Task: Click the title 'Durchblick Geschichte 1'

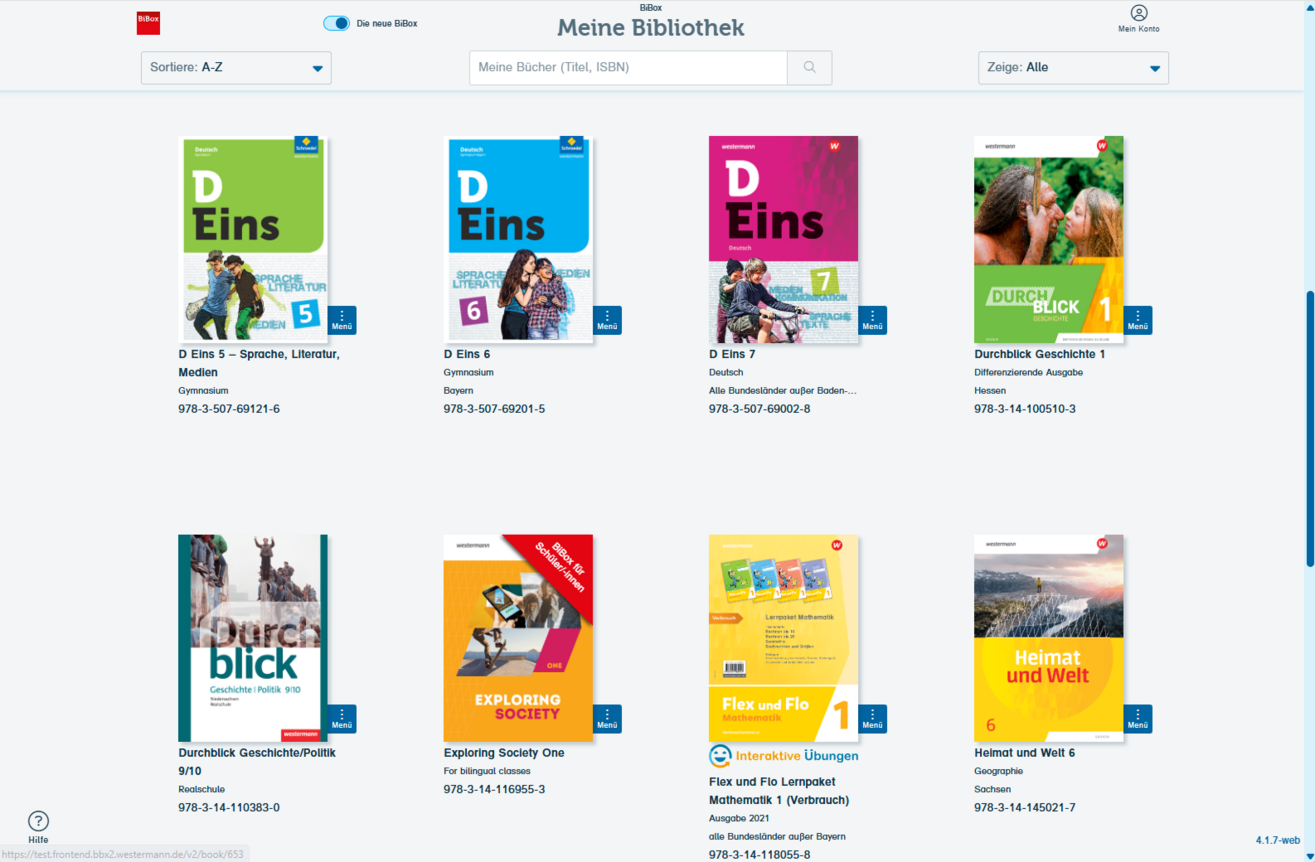Action: (1040, 354)
